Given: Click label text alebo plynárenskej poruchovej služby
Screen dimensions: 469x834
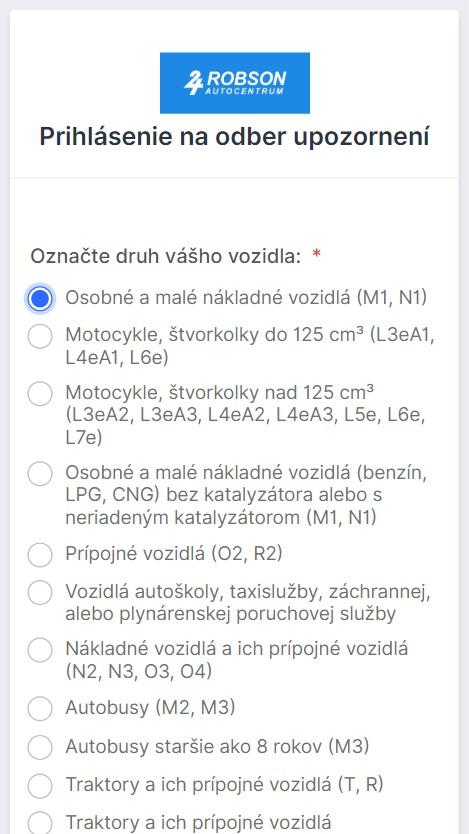Looking at the screenshot, I should [231, 614].
